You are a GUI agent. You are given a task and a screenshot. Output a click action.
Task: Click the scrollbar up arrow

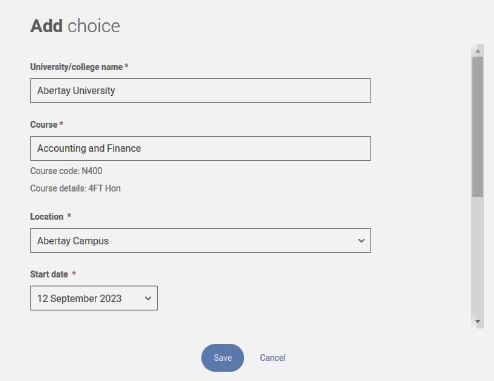(478, 51)
